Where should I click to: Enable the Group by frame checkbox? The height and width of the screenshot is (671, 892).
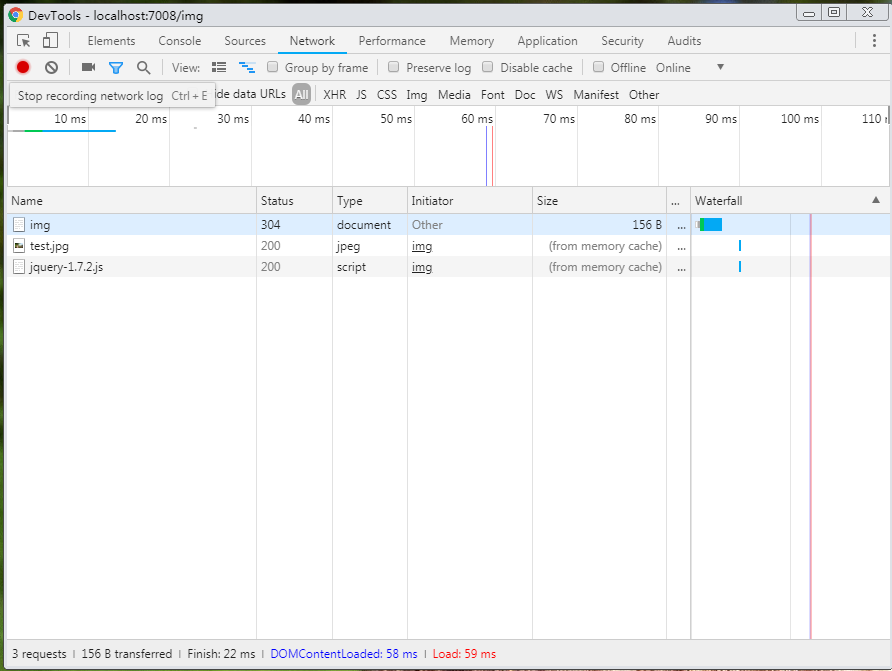tap(272, 67)
